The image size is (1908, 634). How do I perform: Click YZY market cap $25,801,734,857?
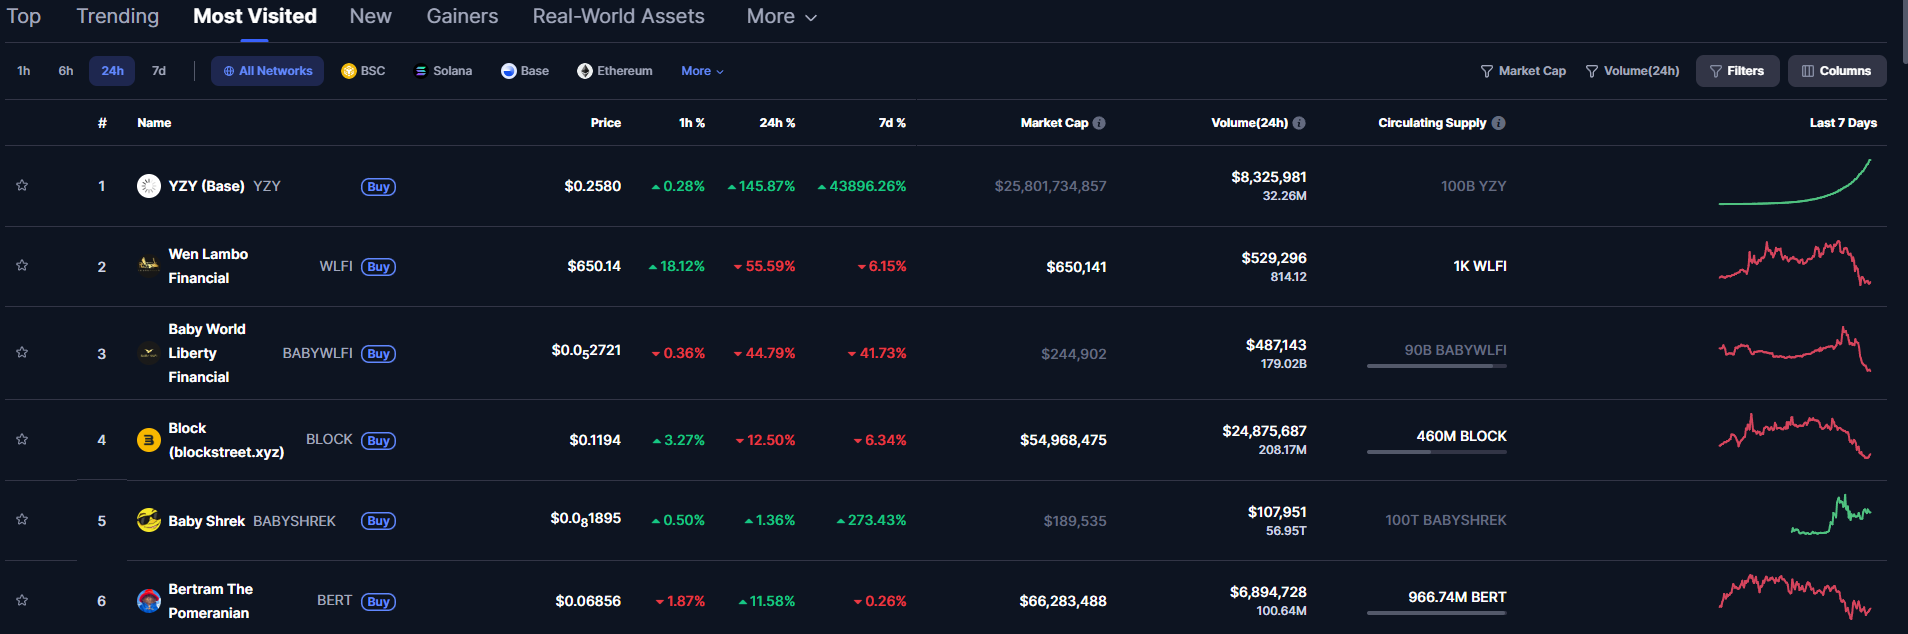tap(1050, 186)
